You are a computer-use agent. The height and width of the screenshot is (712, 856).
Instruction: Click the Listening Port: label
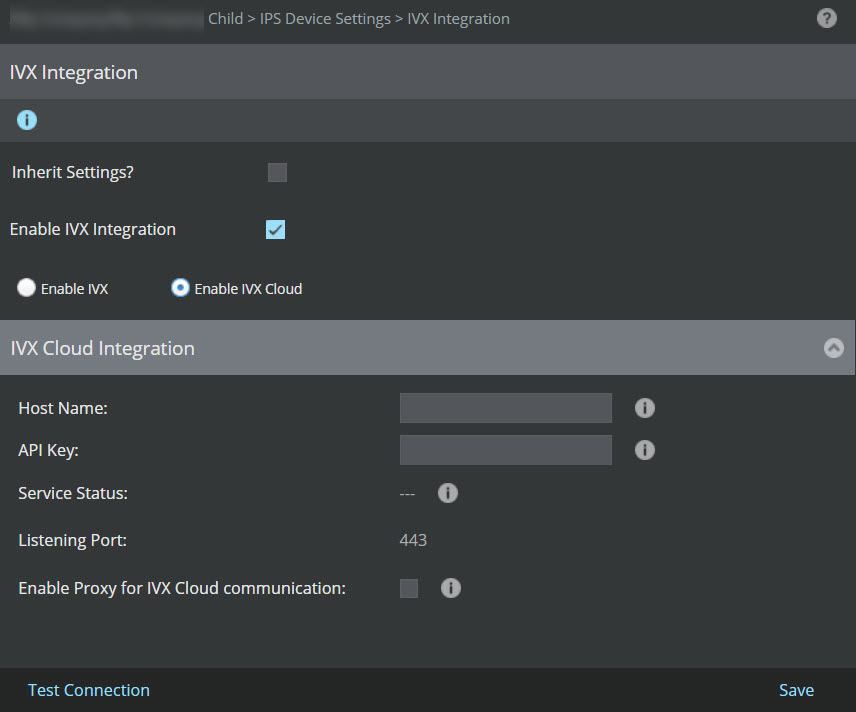[x=73, y=541]
